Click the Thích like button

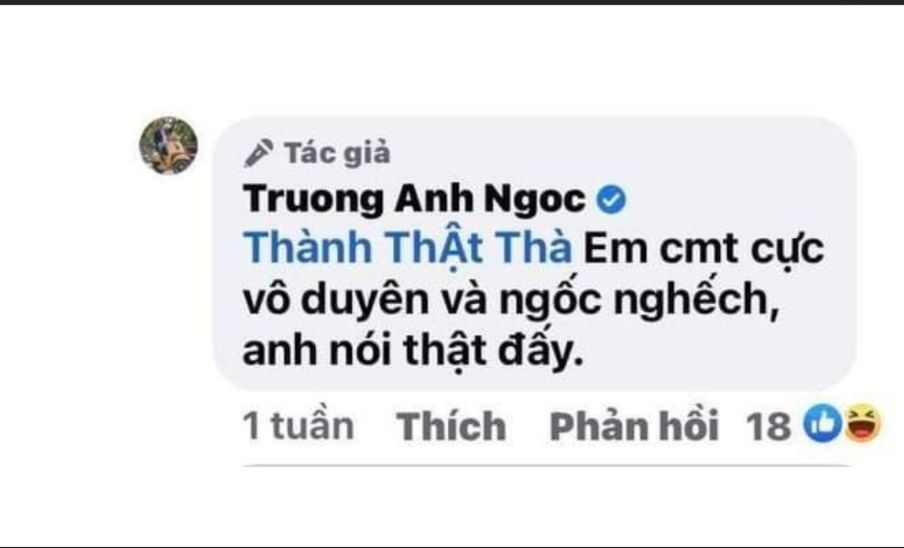click(451, 426)
